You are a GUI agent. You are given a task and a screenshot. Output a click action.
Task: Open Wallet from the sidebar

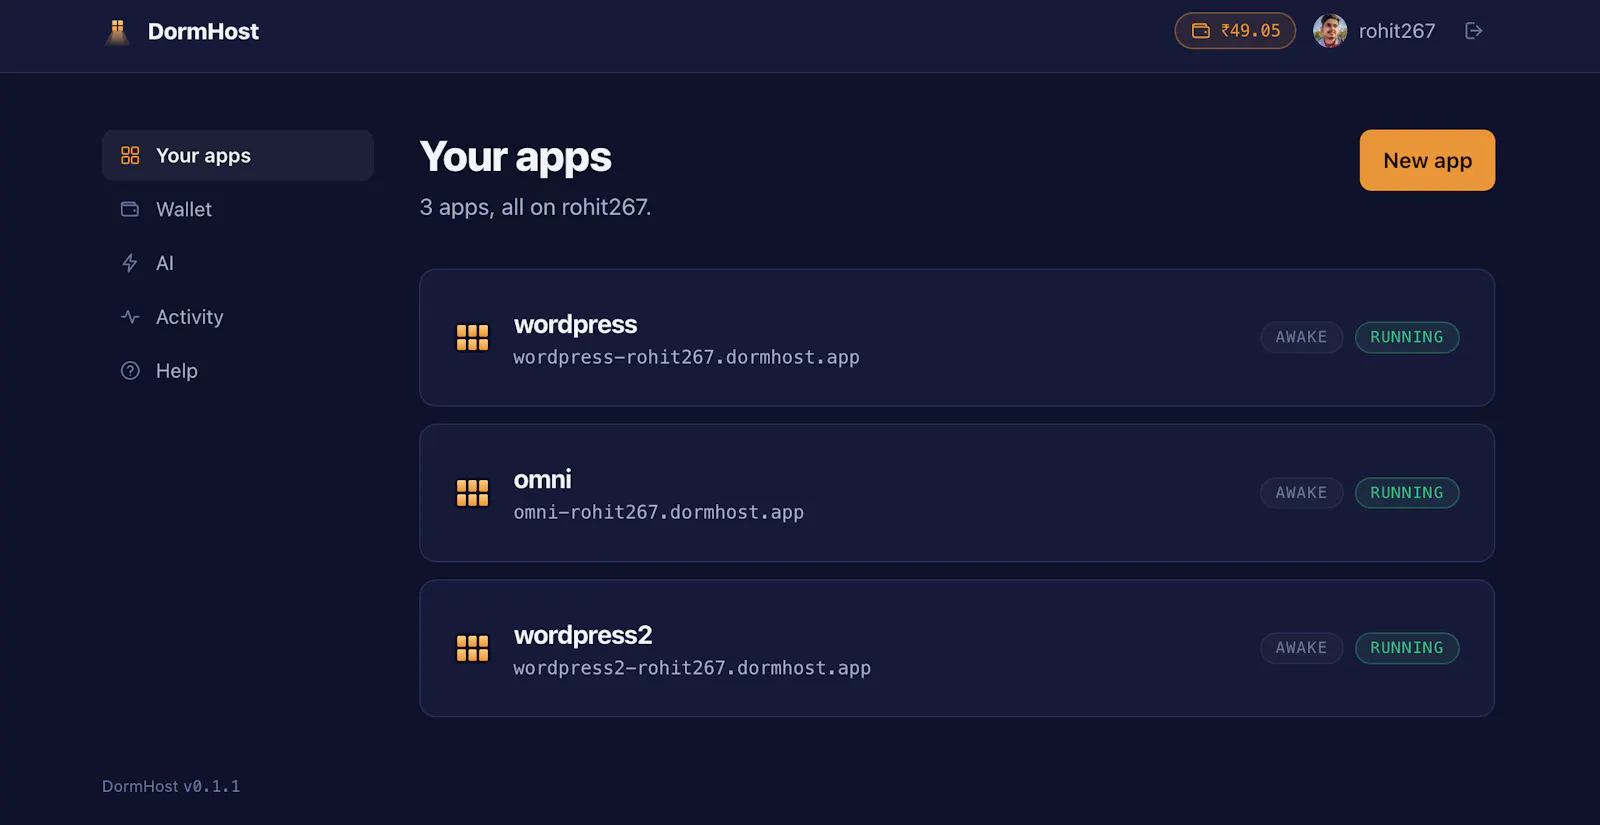238,209
